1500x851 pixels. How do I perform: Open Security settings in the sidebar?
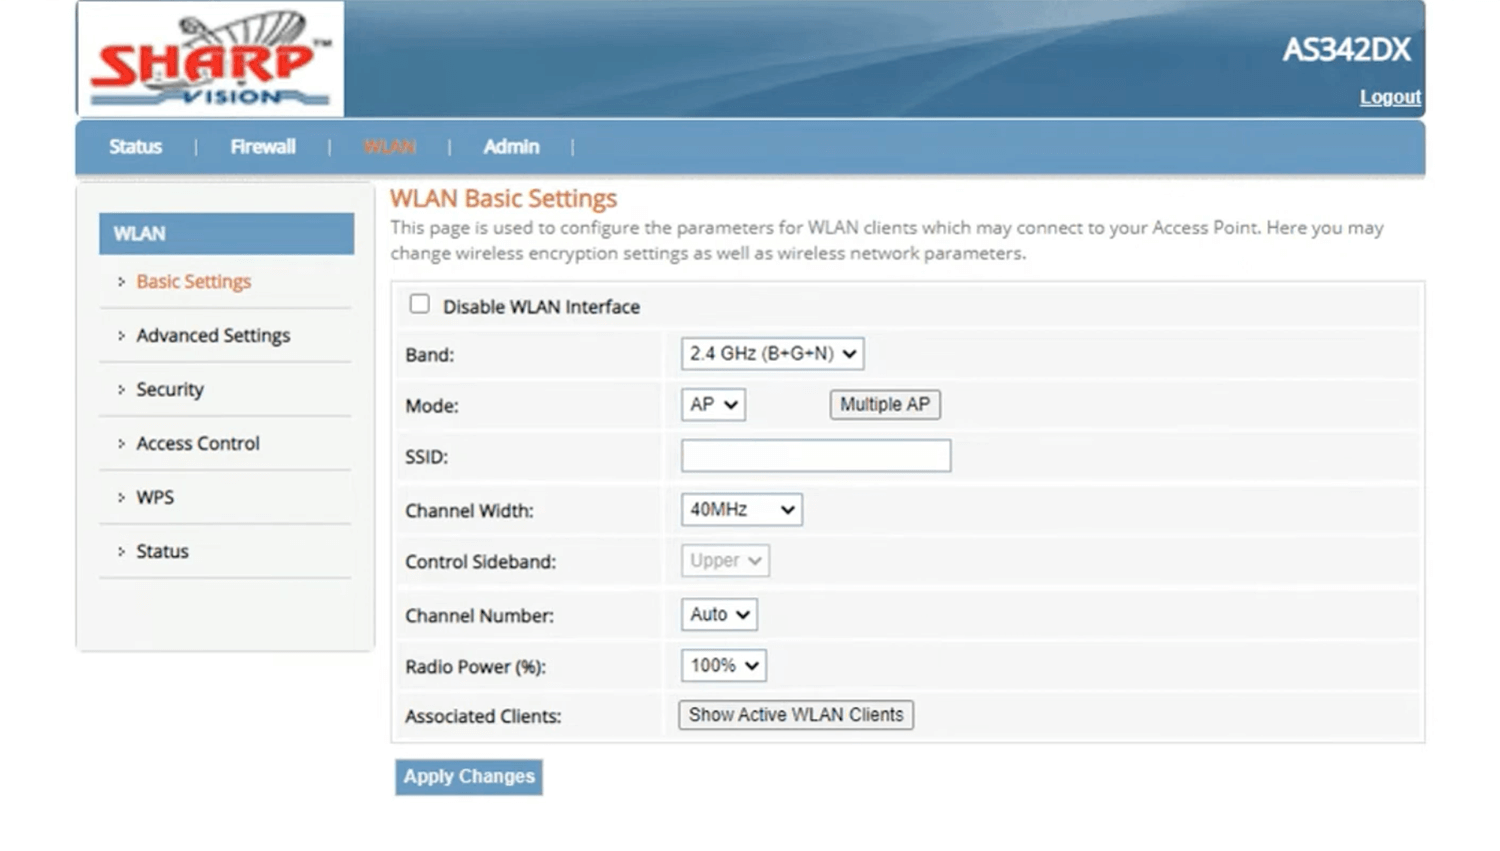170,390
